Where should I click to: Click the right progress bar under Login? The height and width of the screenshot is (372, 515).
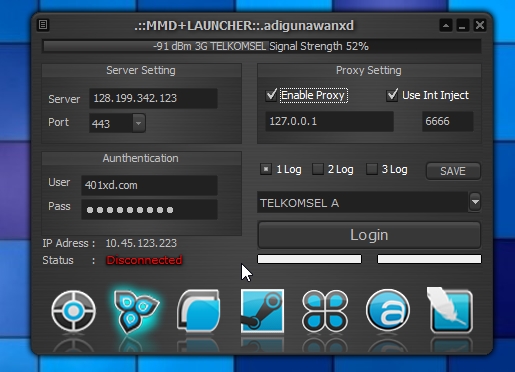click(x=429, y=259)
